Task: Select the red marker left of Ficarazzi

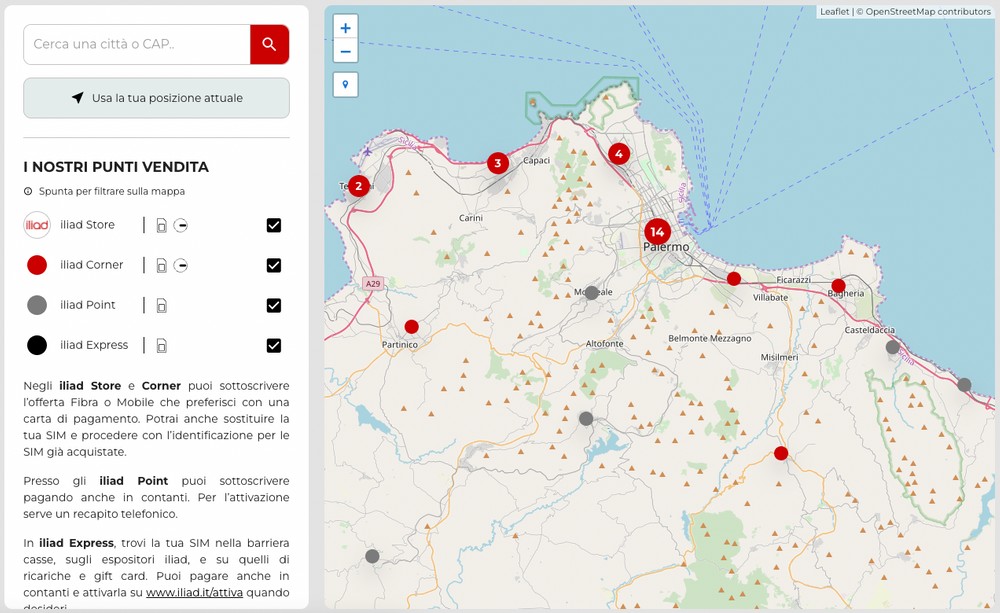Action: (733, 279)
